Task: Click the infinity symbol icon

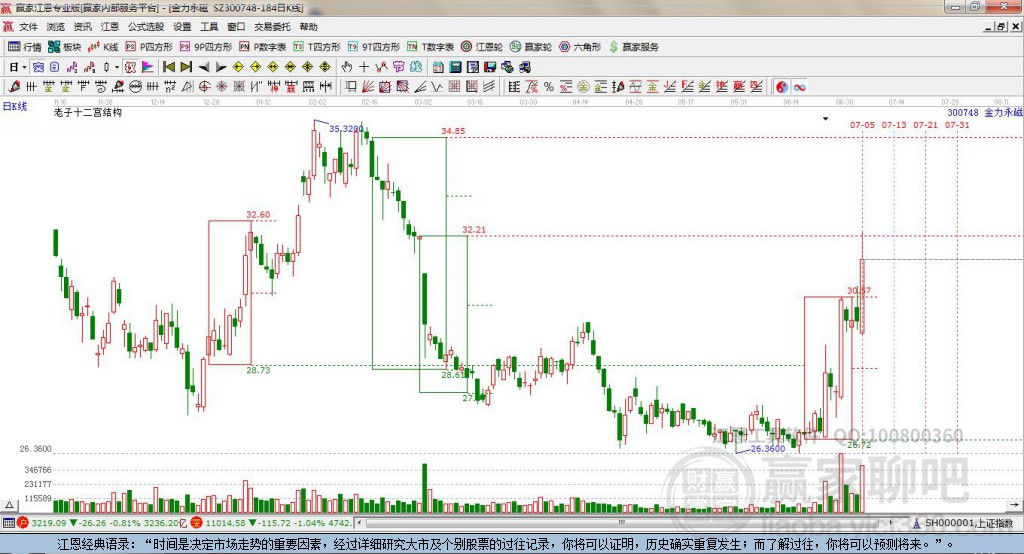Action: [799, 87]
